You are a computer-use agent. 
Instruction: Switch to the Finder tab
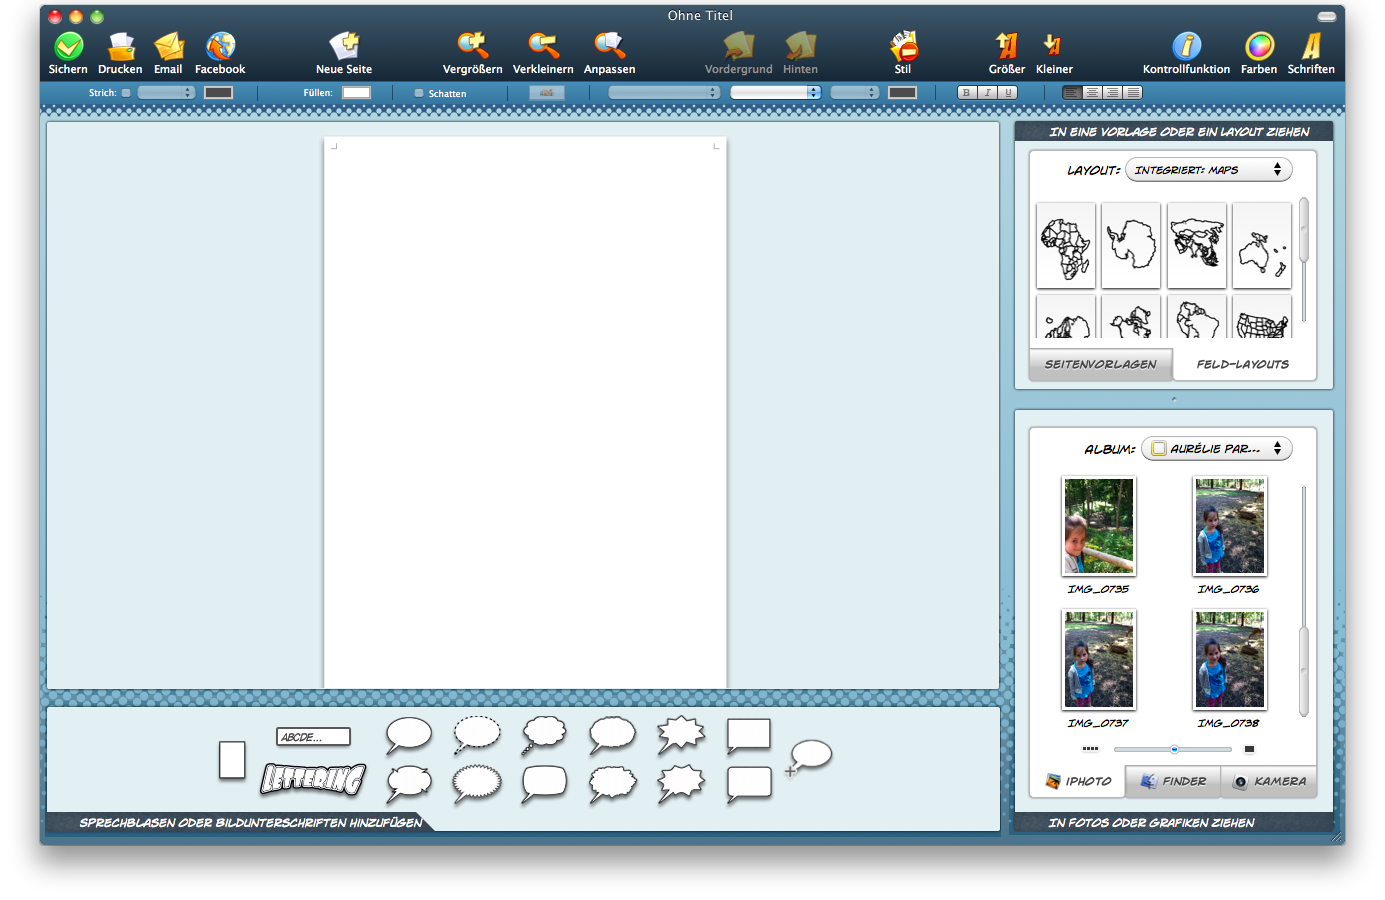[x=1173, y=781]
